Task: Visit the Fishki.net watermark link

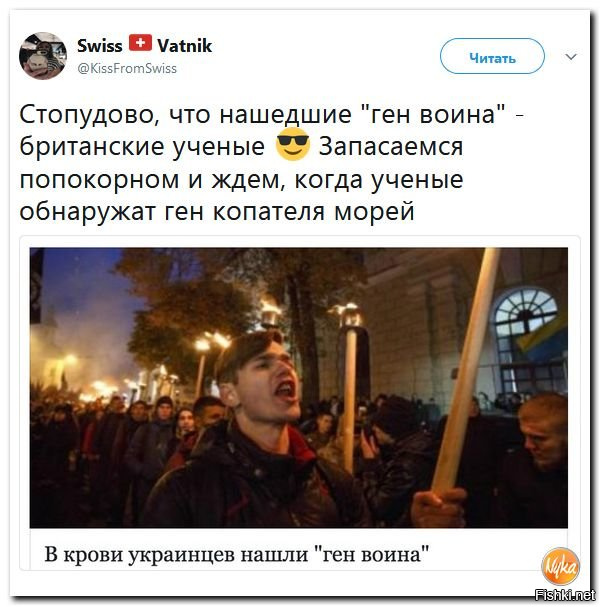Action: 567,594
